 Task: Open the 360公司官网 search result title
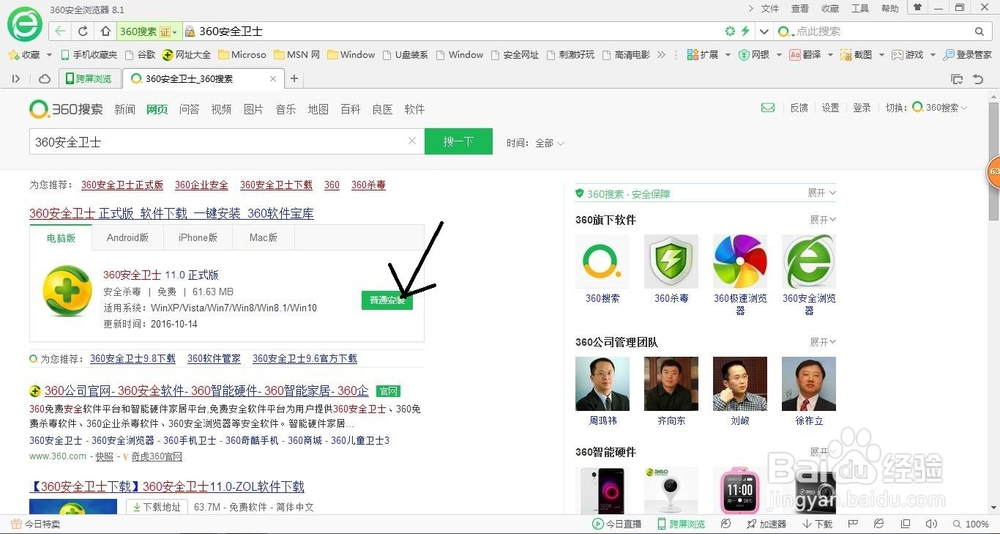coord(207,390)
